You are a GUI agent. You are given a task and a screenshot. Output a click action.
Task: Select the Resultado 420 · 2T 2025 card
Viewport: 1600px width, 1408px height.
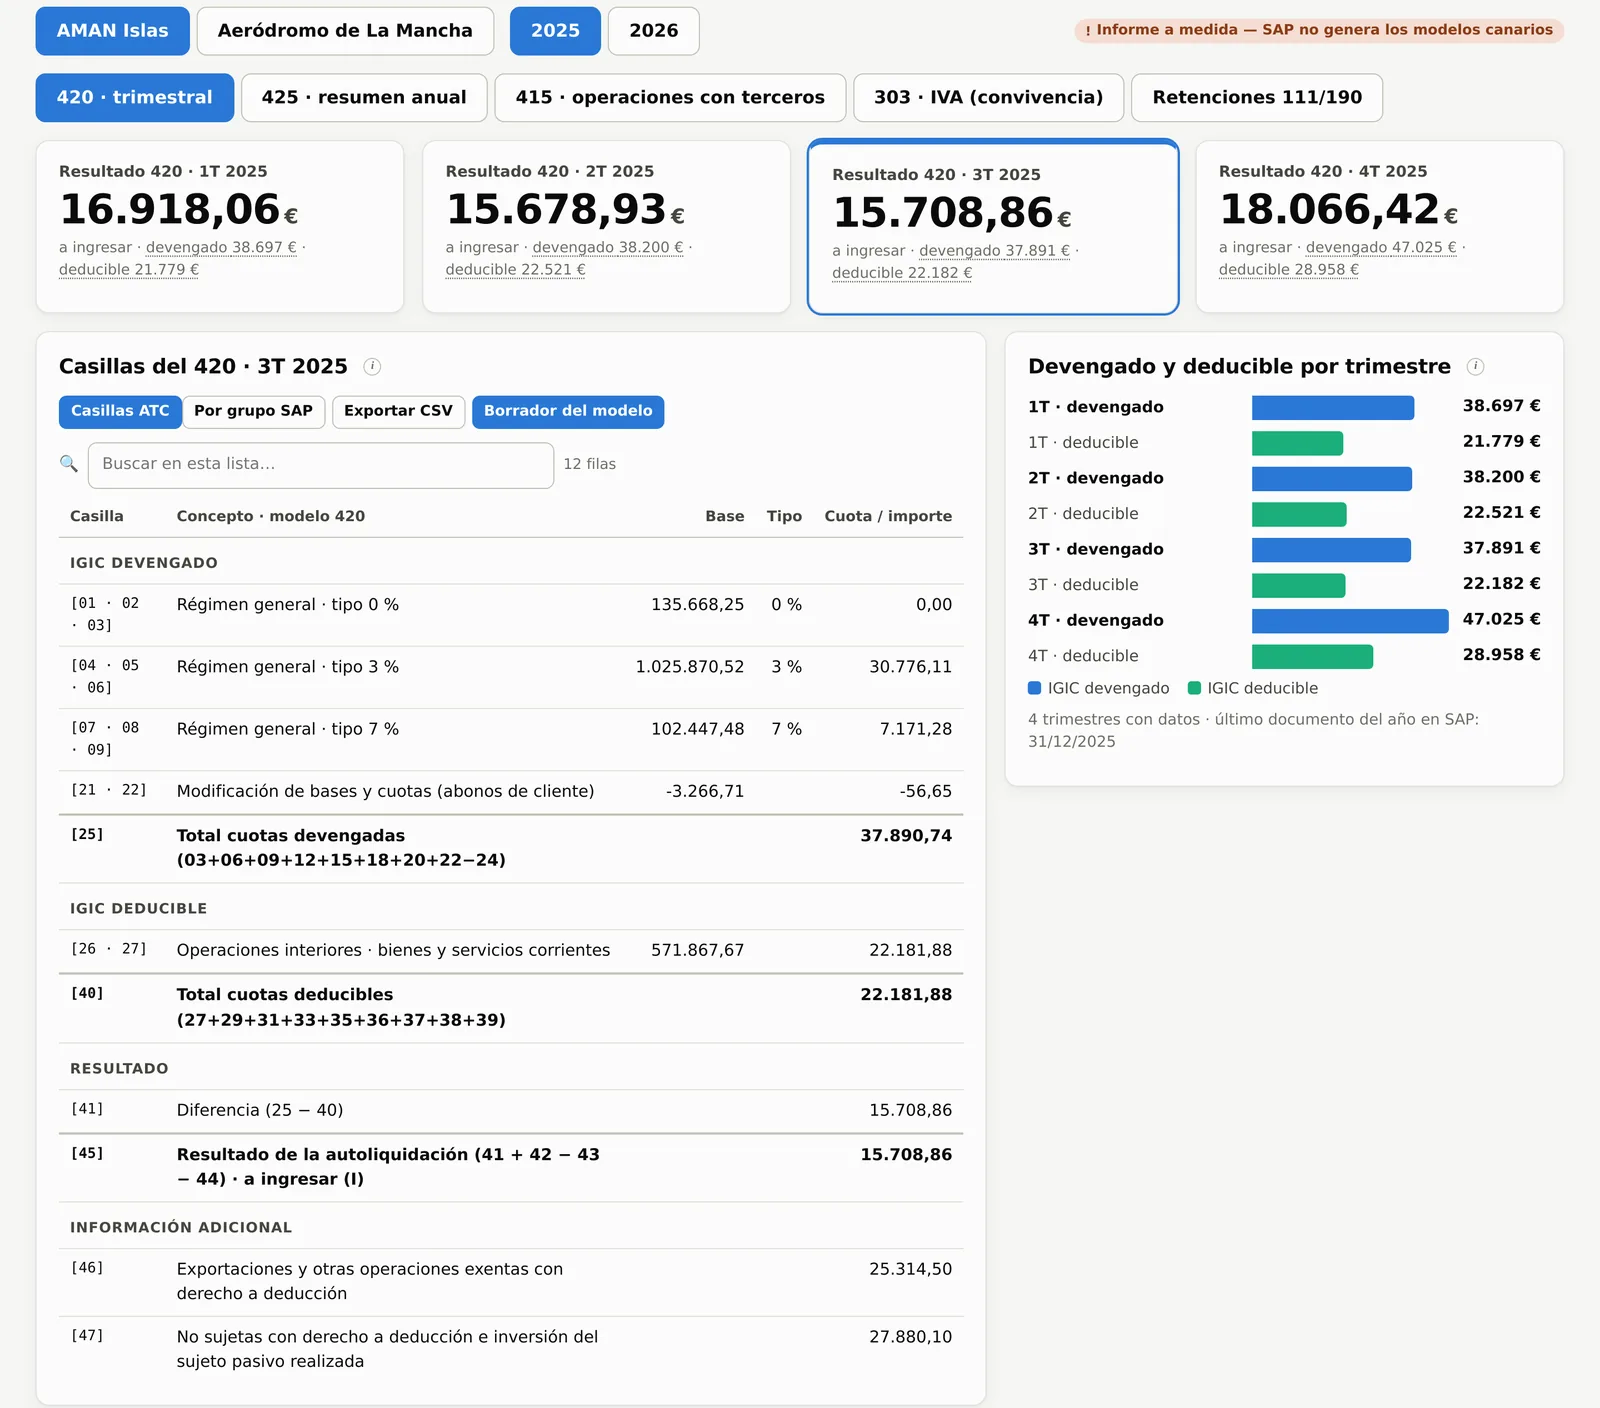point(607,226)
